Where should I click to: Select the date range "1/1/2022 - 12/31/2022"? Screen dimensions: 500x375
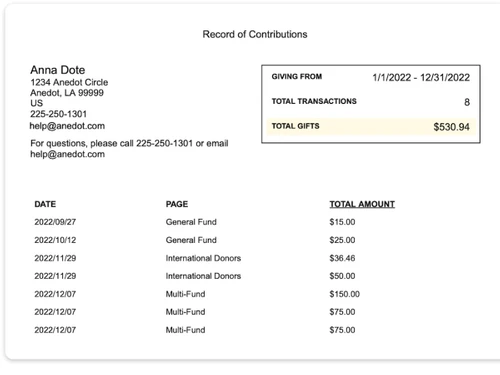click(421, 78)
